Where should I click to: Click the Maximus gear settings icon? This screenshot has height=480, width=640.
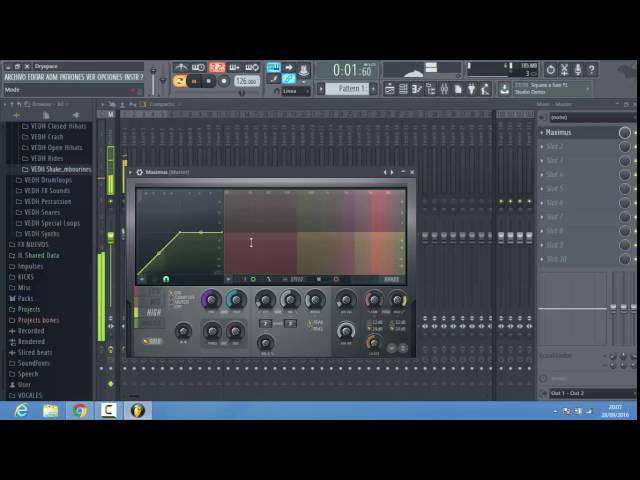click(x=140, y=172)
